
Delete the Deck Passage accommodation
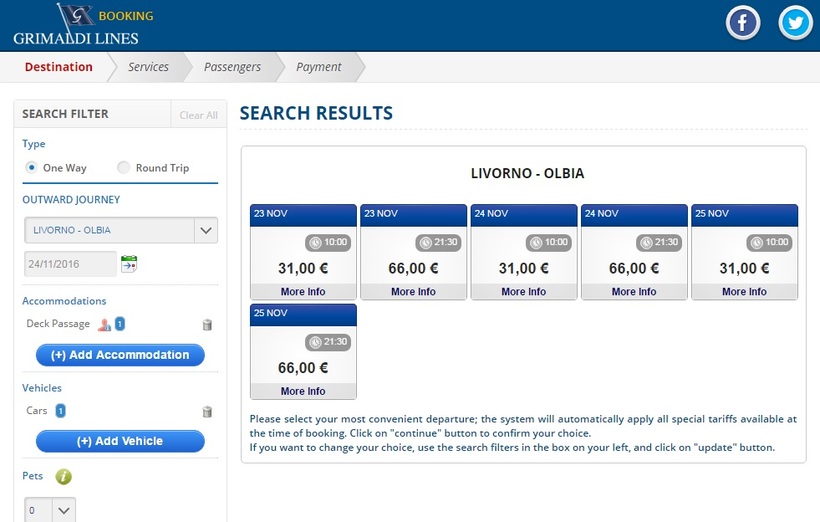[207, 324]
